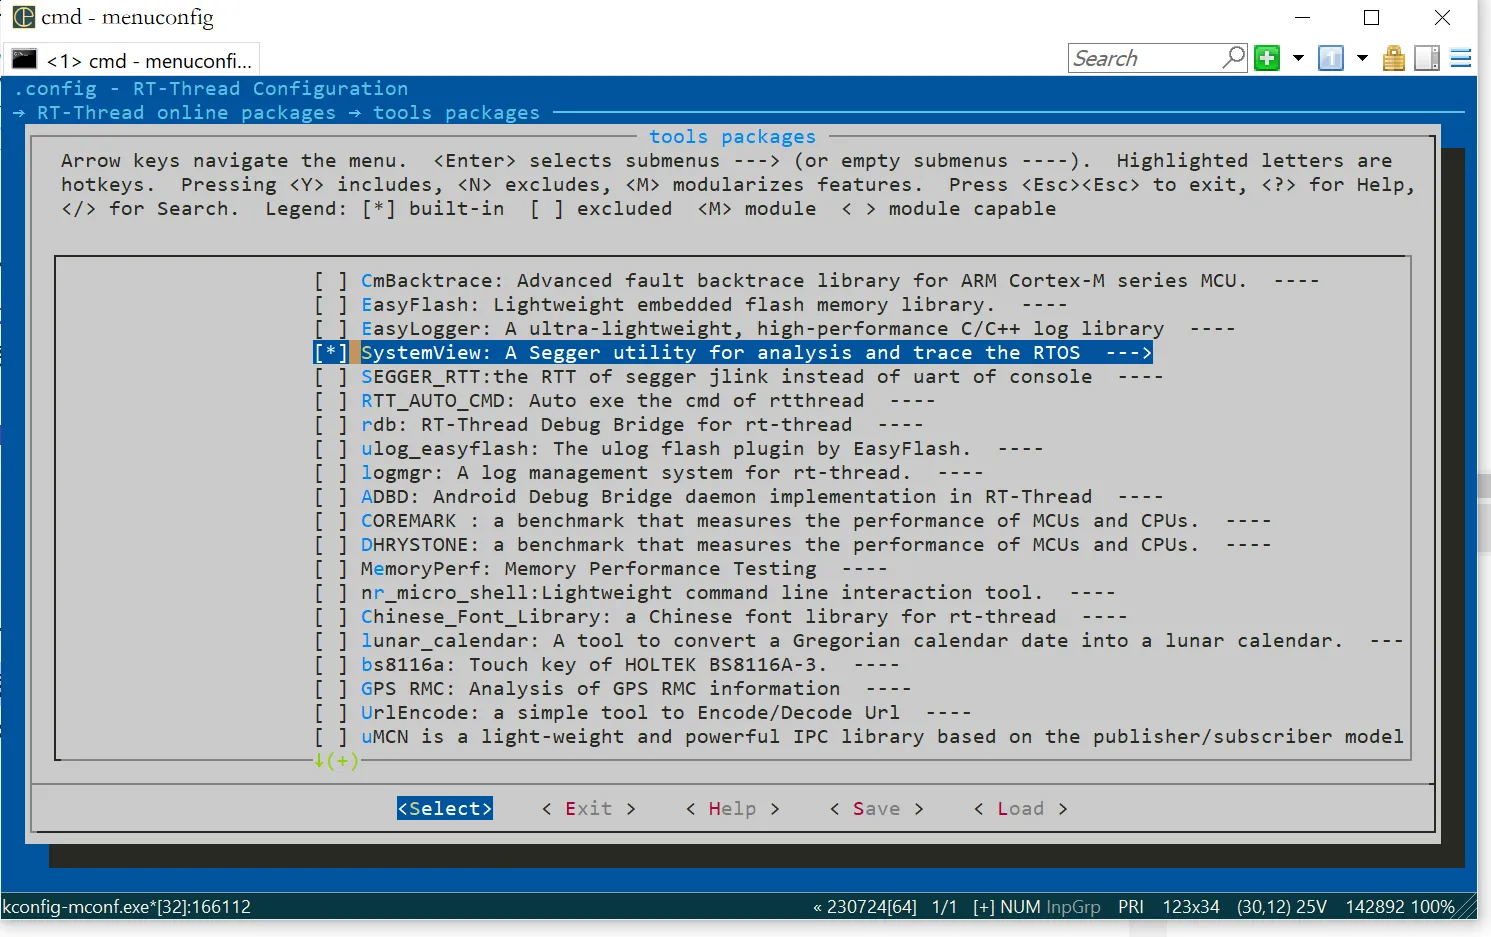The height and width of the screenshot is (937, 1491).
Task: Click the InpGrp status bar entry
Action: (x=1073, y=907)
